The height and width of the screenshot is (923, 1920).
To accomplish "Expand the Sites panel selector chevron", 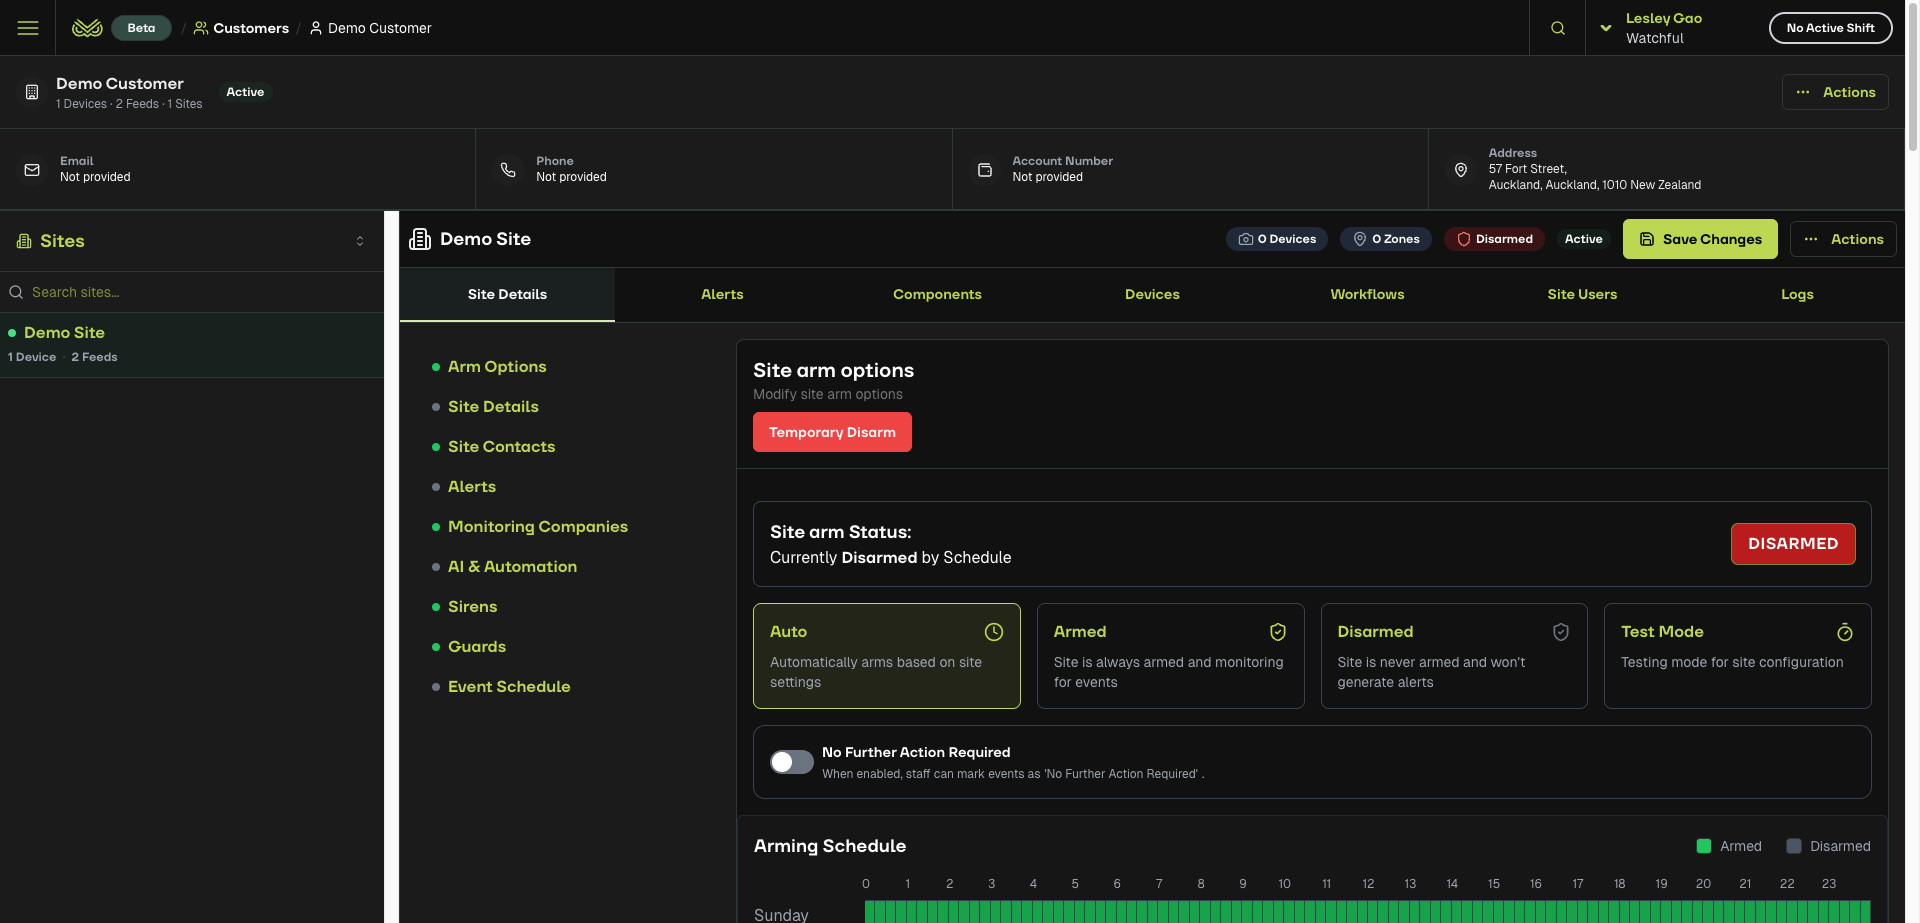I will coord(360,241).
